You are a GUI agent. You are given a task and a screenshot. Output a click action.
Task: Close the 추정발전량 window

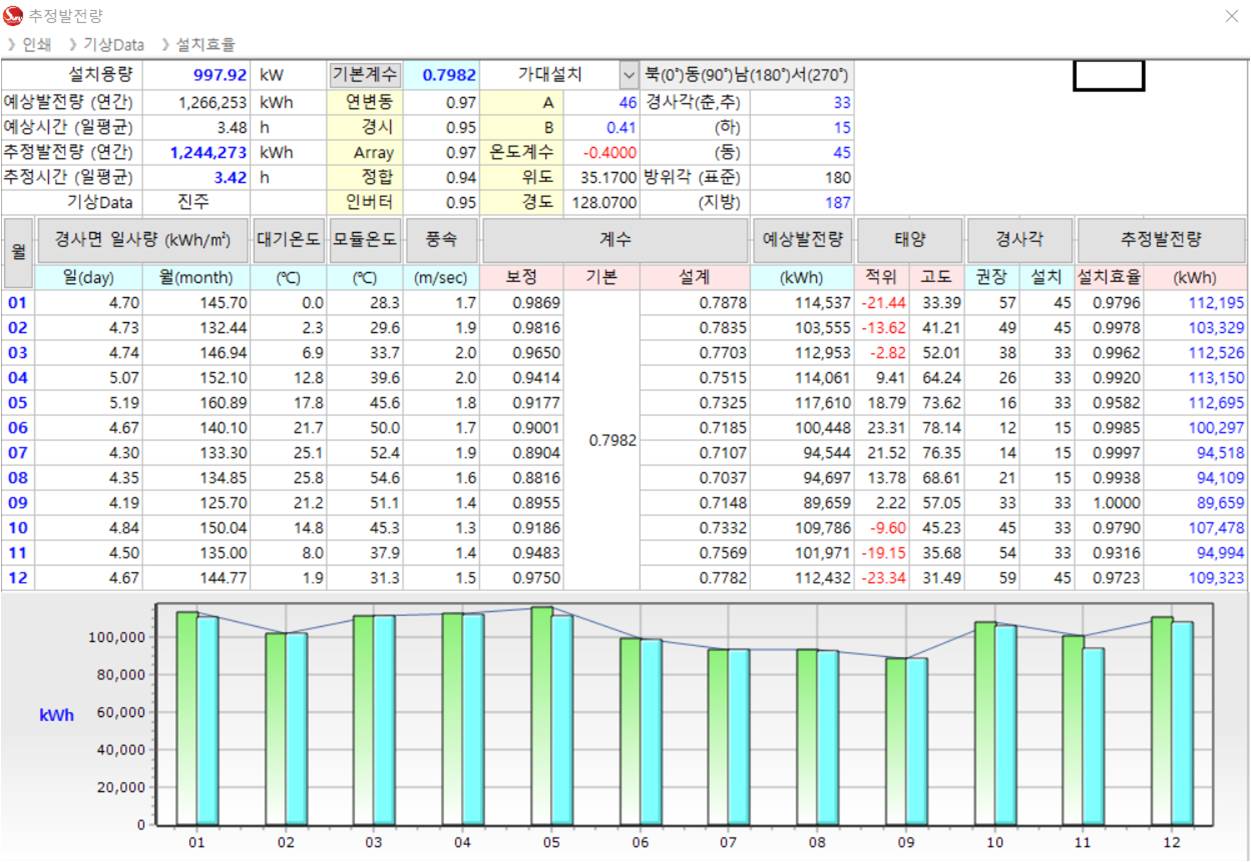click(x=1232, y=16)
